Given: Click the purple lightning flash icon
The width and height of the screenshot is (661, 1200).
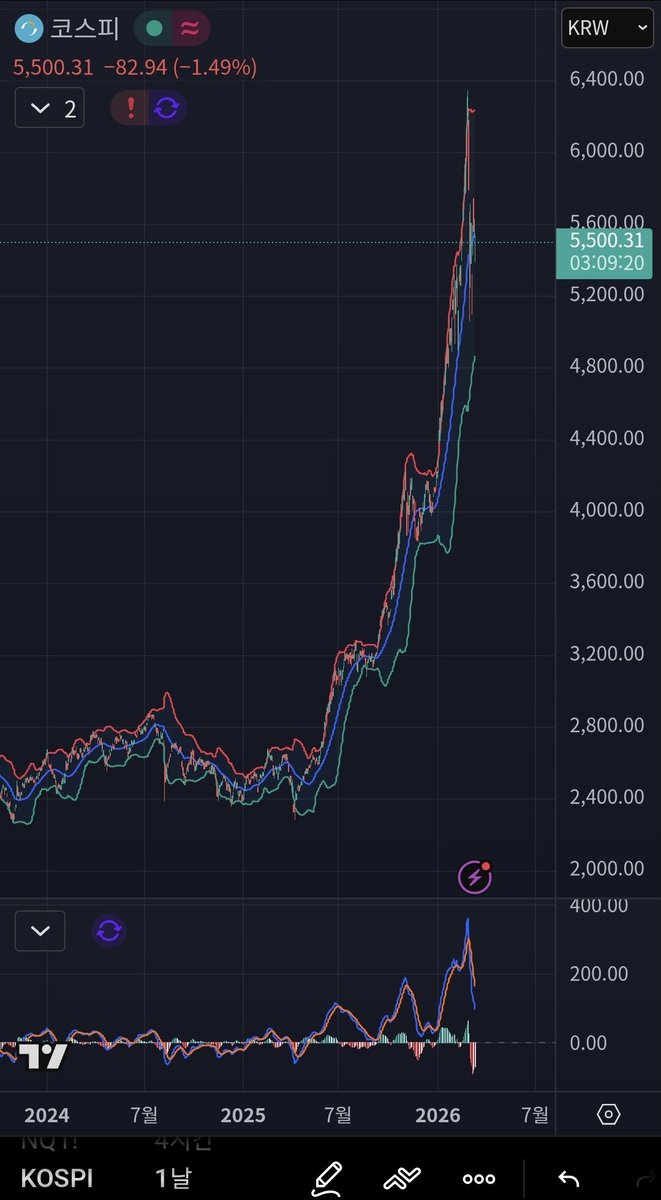Looking at the screenshot, I should (x=475, y=877).
